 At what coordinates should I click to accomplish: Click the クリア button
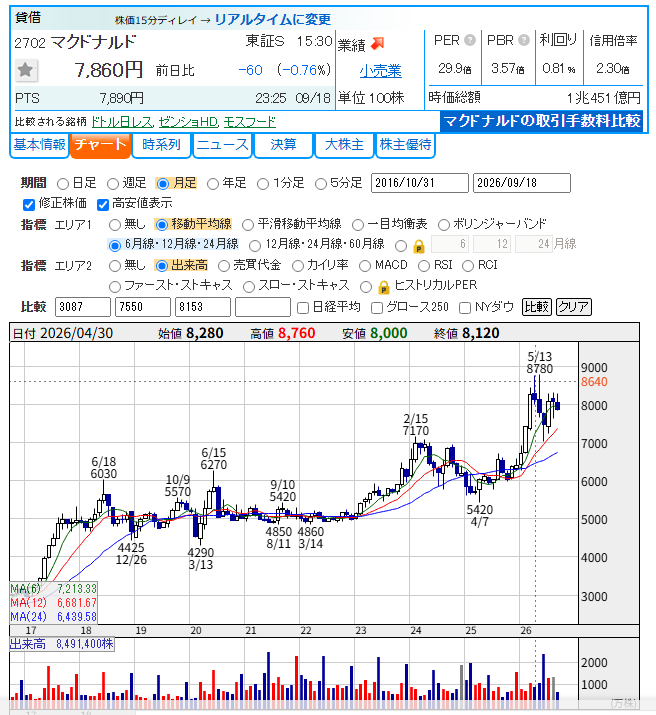pyautogui.click(x=574, y=307)
